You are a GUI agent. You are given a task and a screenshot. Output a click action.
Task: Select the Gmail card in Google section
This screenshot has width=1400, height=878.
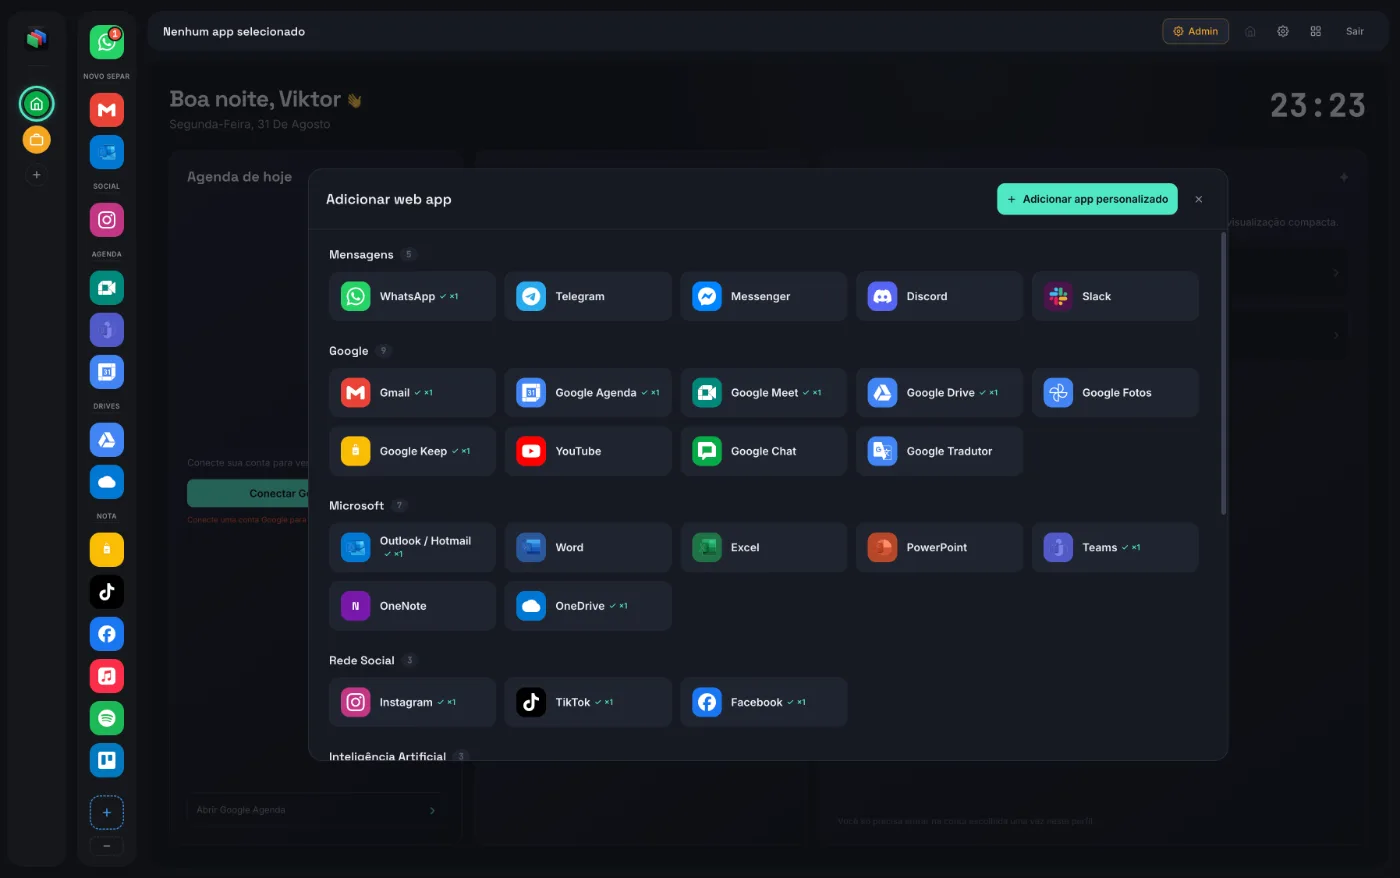pos(412,393)
